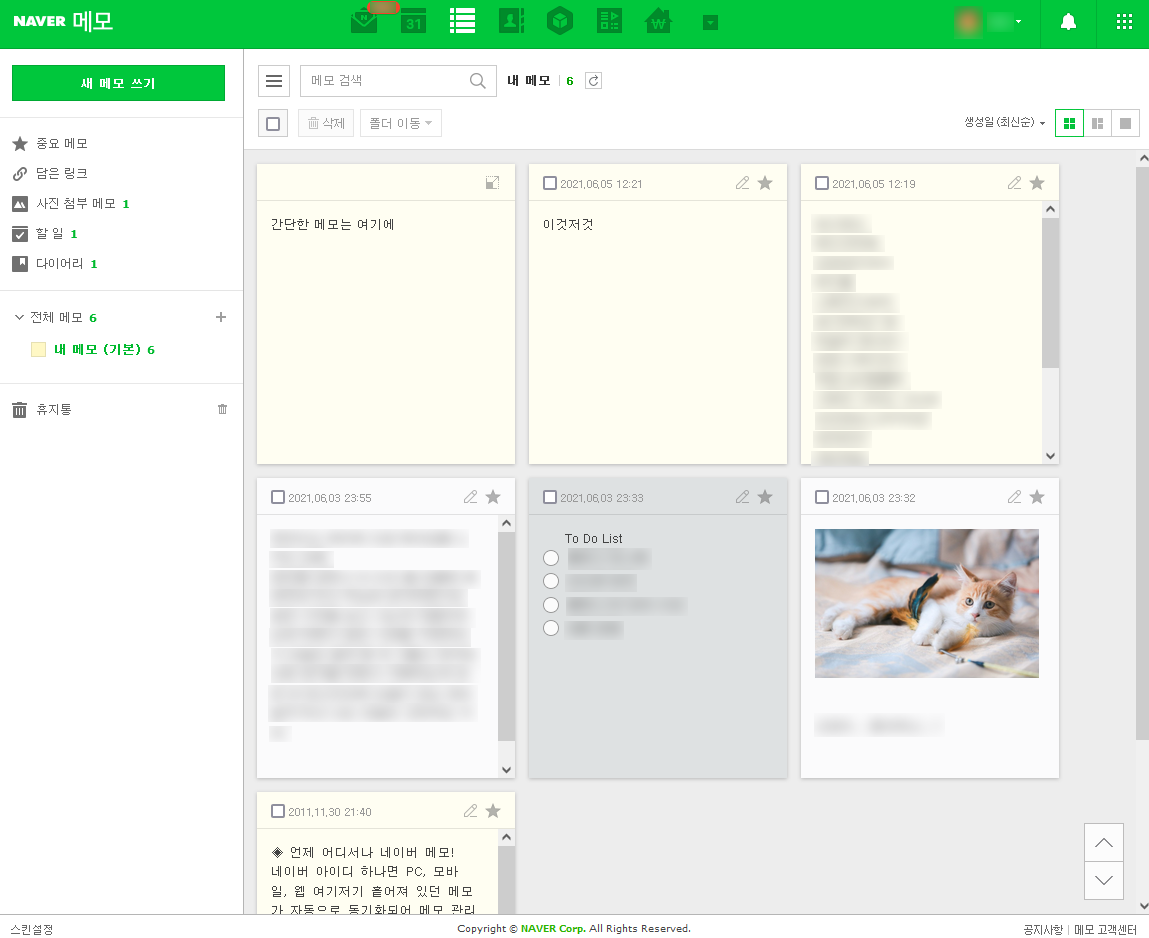Check the 2021.06.03 23:32 memo checkbox
The width and height of the screenshot is (1149, 938).
point(821,497)
